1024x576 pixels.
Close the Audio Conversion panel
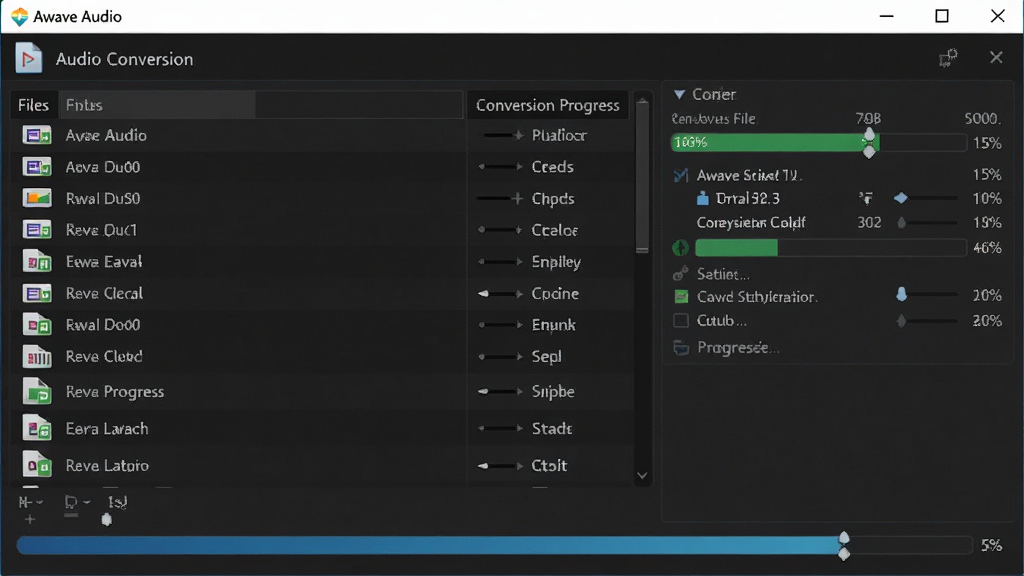[x=996, y=57]
